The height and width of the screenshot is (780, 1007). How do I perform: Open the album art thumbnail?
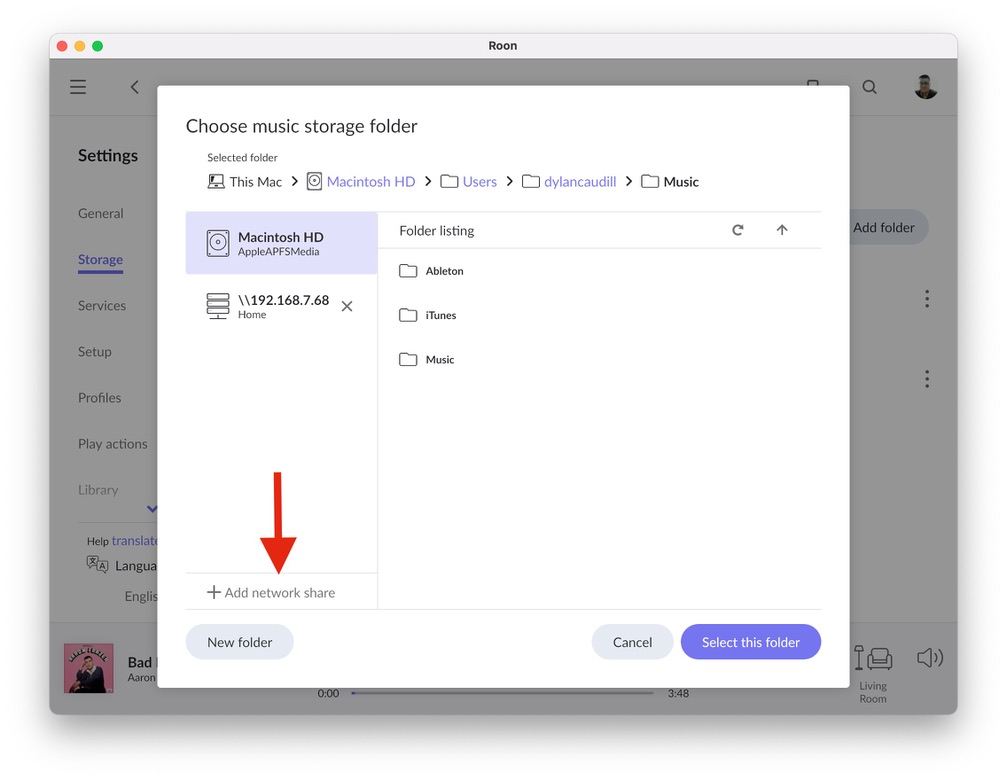click(x=89, y=668)
